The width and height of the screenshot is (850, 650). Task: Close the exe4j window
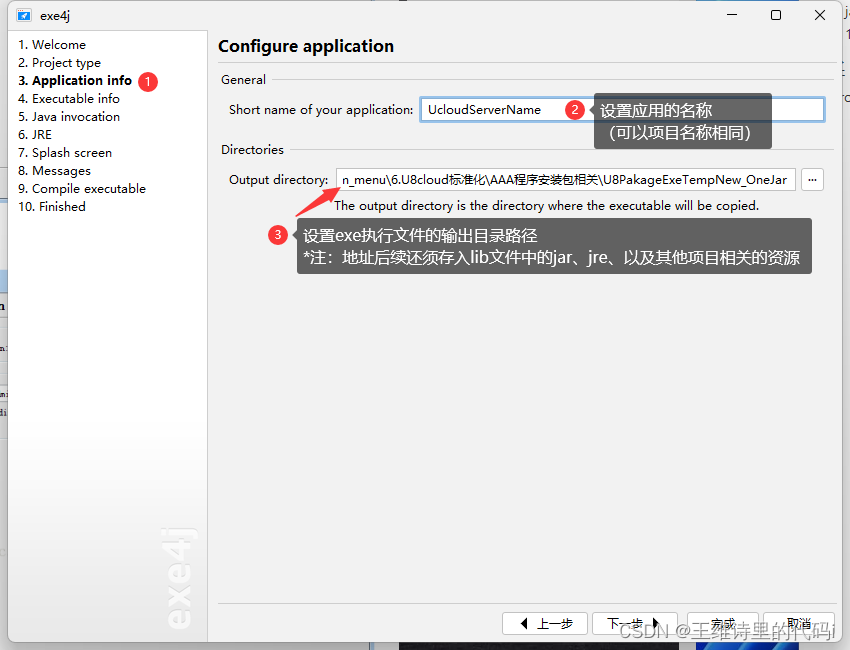tap(820, 15)
